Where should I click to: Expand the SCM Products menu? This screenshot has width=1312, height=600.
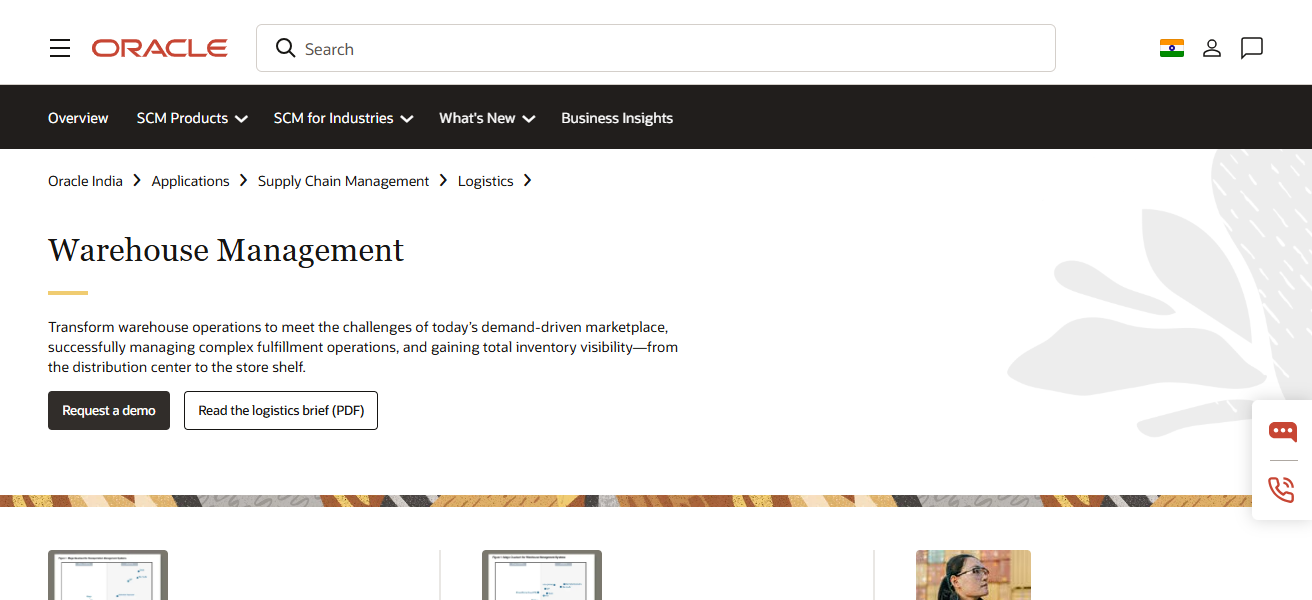coord(192,118)
